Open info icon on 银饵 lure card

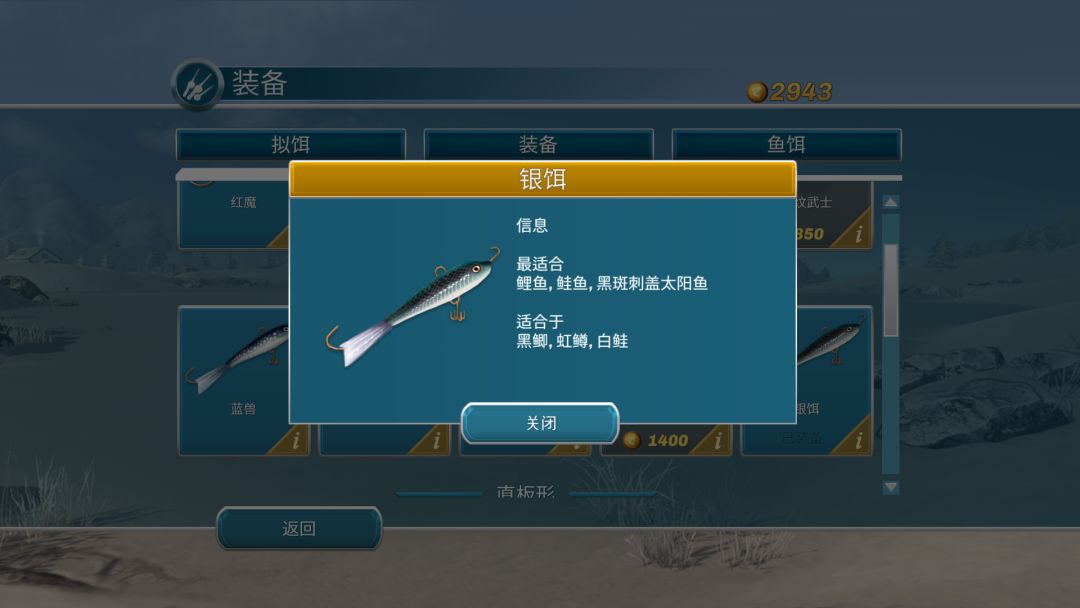click(x=858, y=440)
